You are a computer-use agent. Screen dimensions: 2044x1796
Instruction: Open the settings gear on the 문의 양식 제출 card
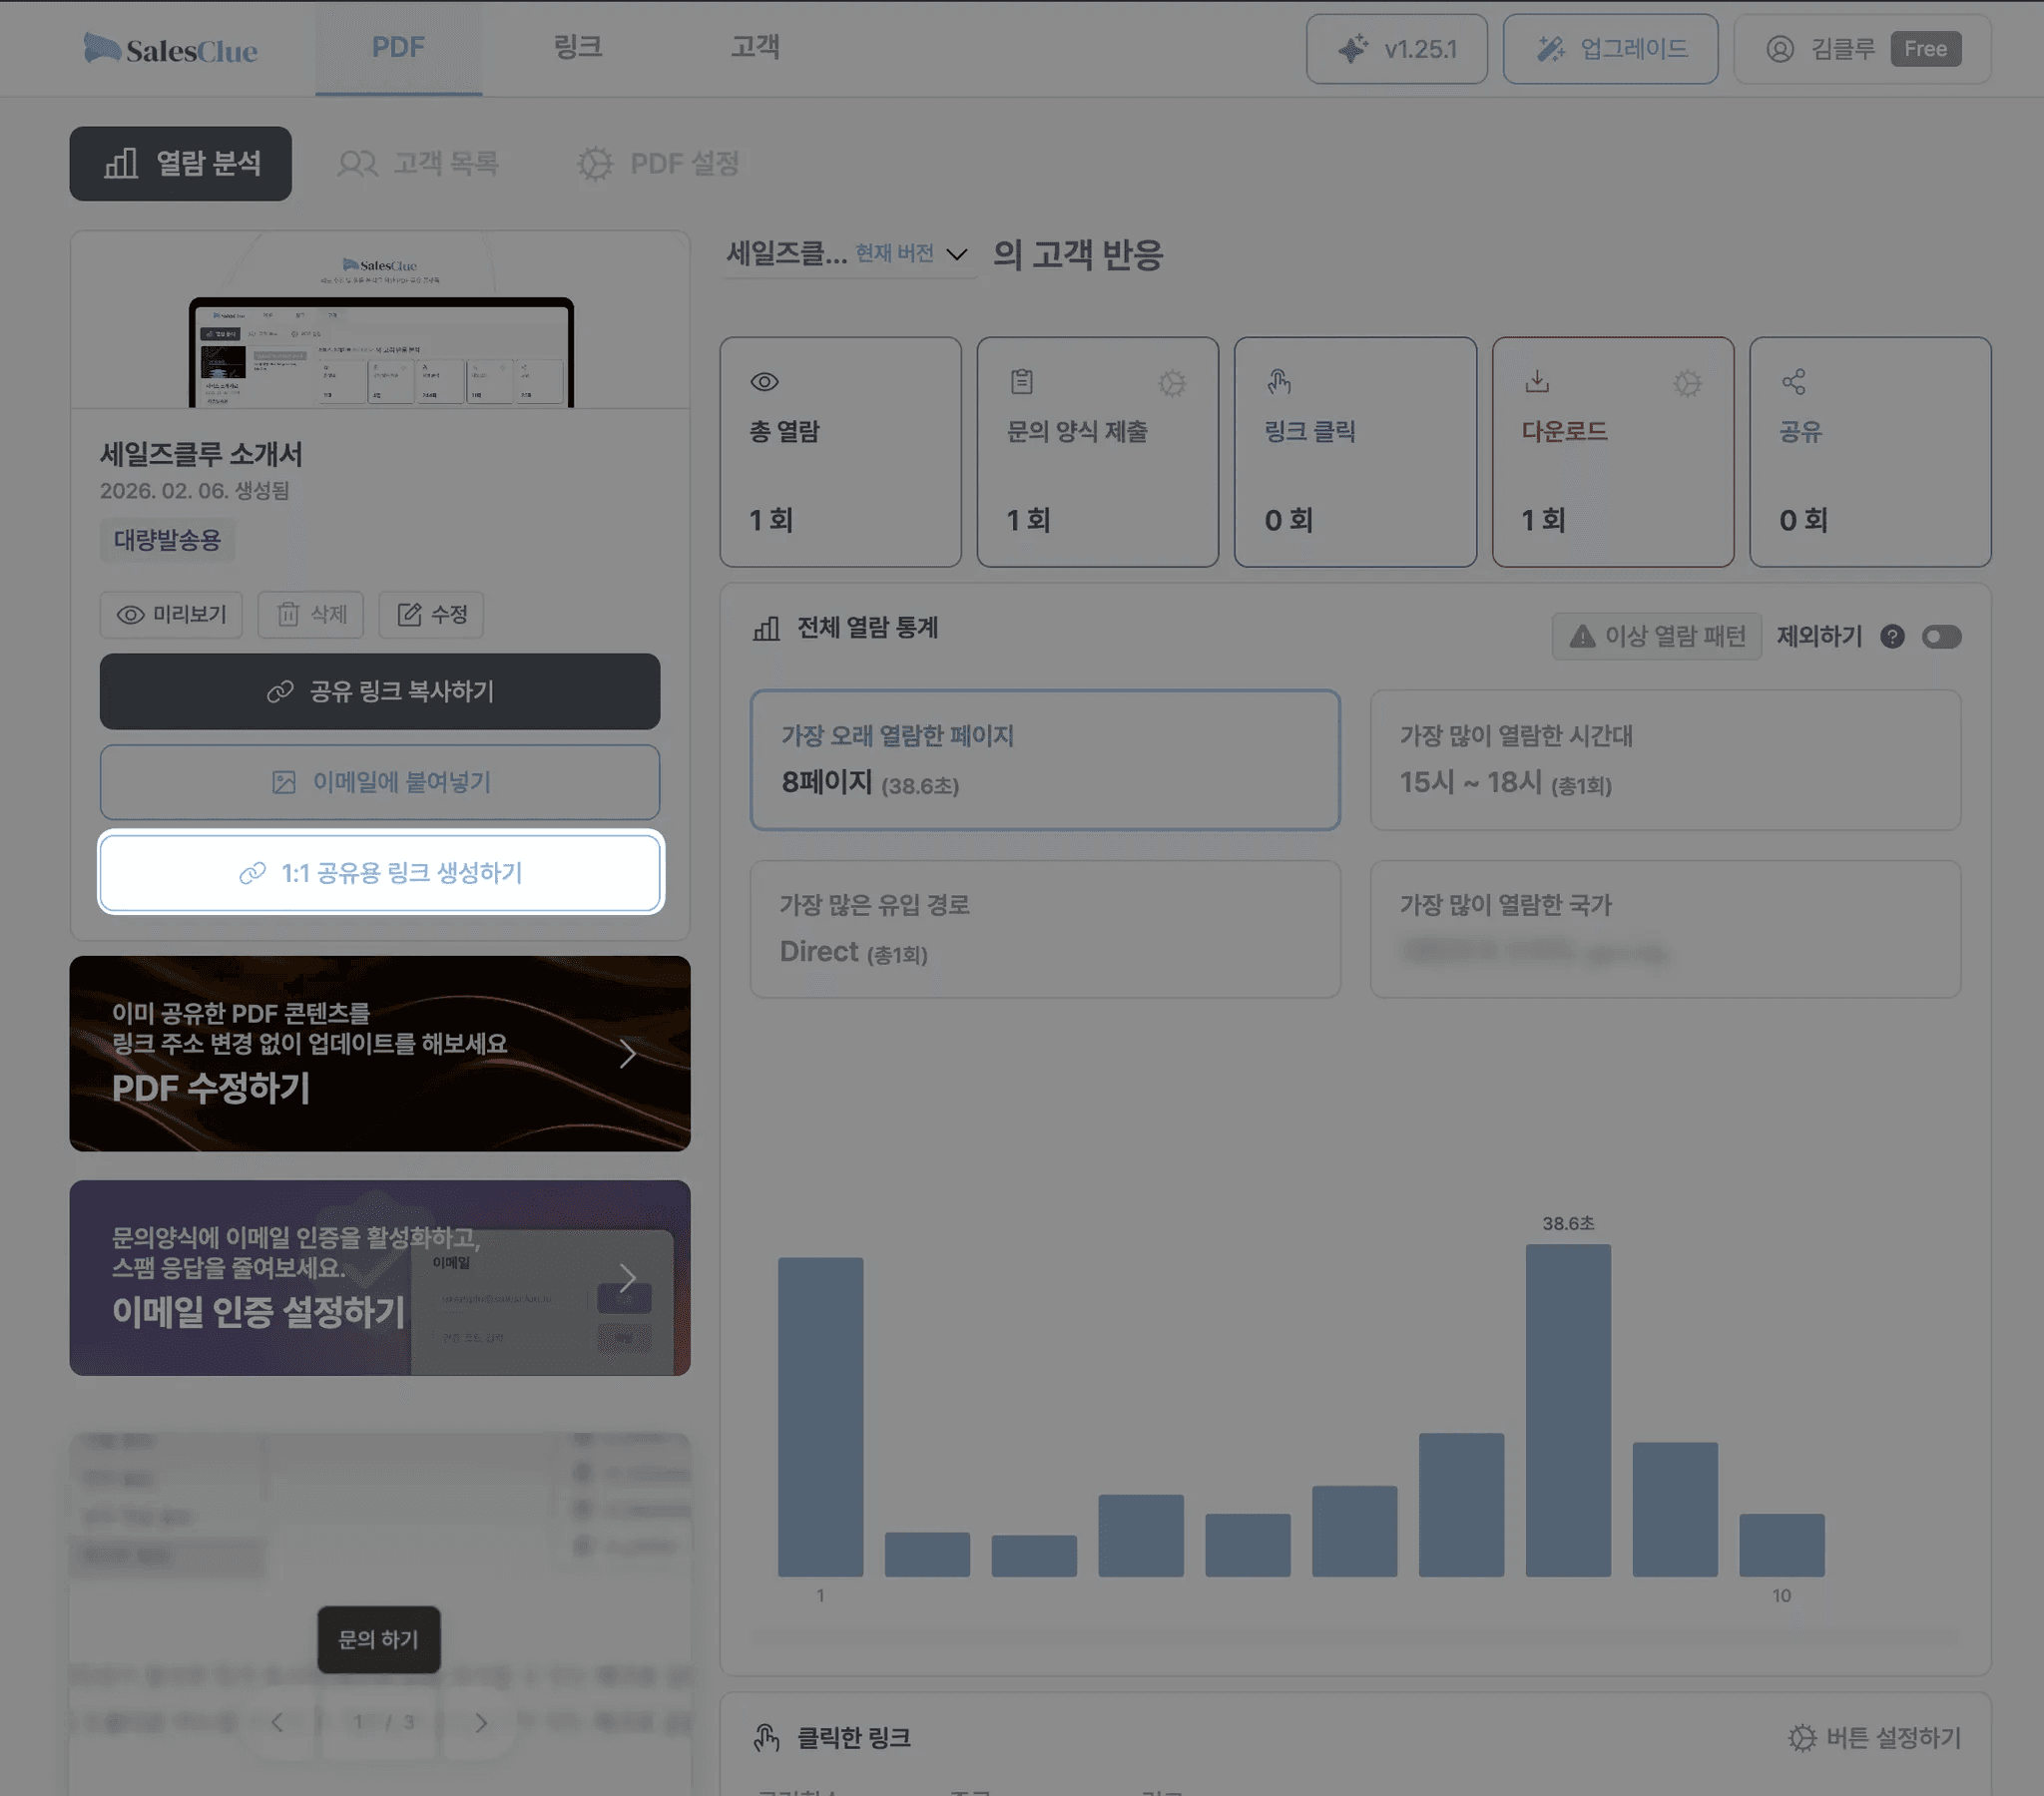[x=1171, y=383]
